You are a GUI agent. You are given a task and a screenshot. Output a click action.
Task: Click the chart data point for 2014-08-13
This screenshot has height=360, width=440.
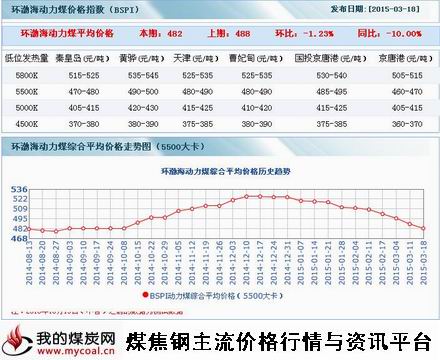coord(29,229)
